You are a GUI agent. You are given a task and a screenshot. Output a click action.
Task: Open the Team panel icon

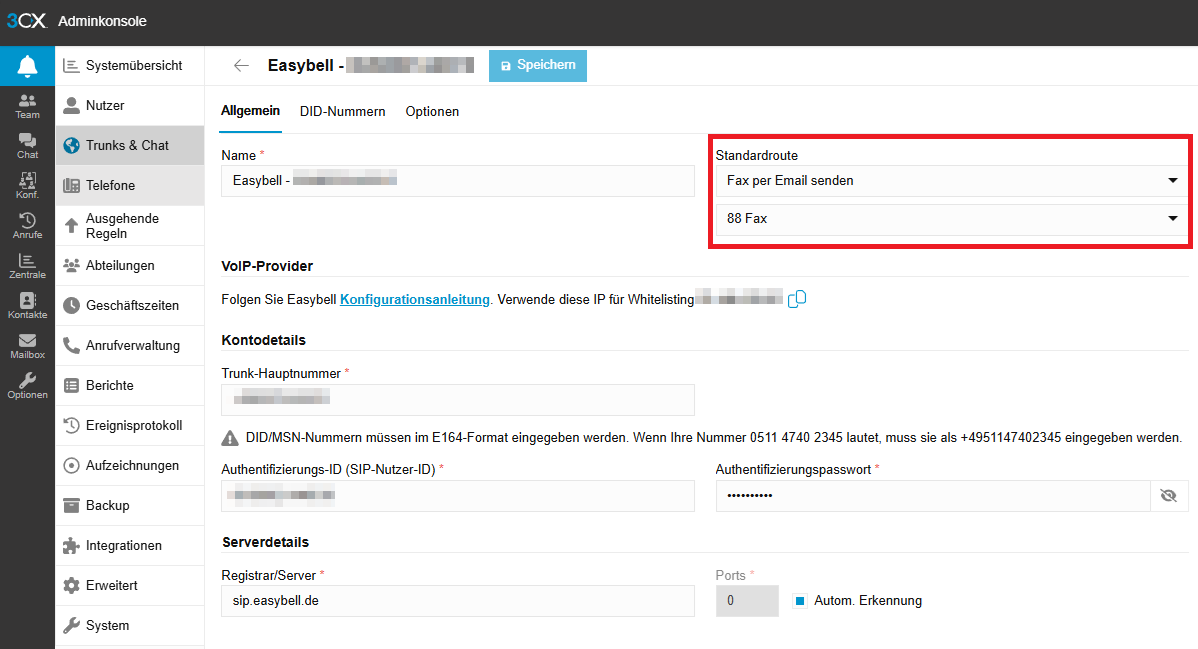(27, 106)
